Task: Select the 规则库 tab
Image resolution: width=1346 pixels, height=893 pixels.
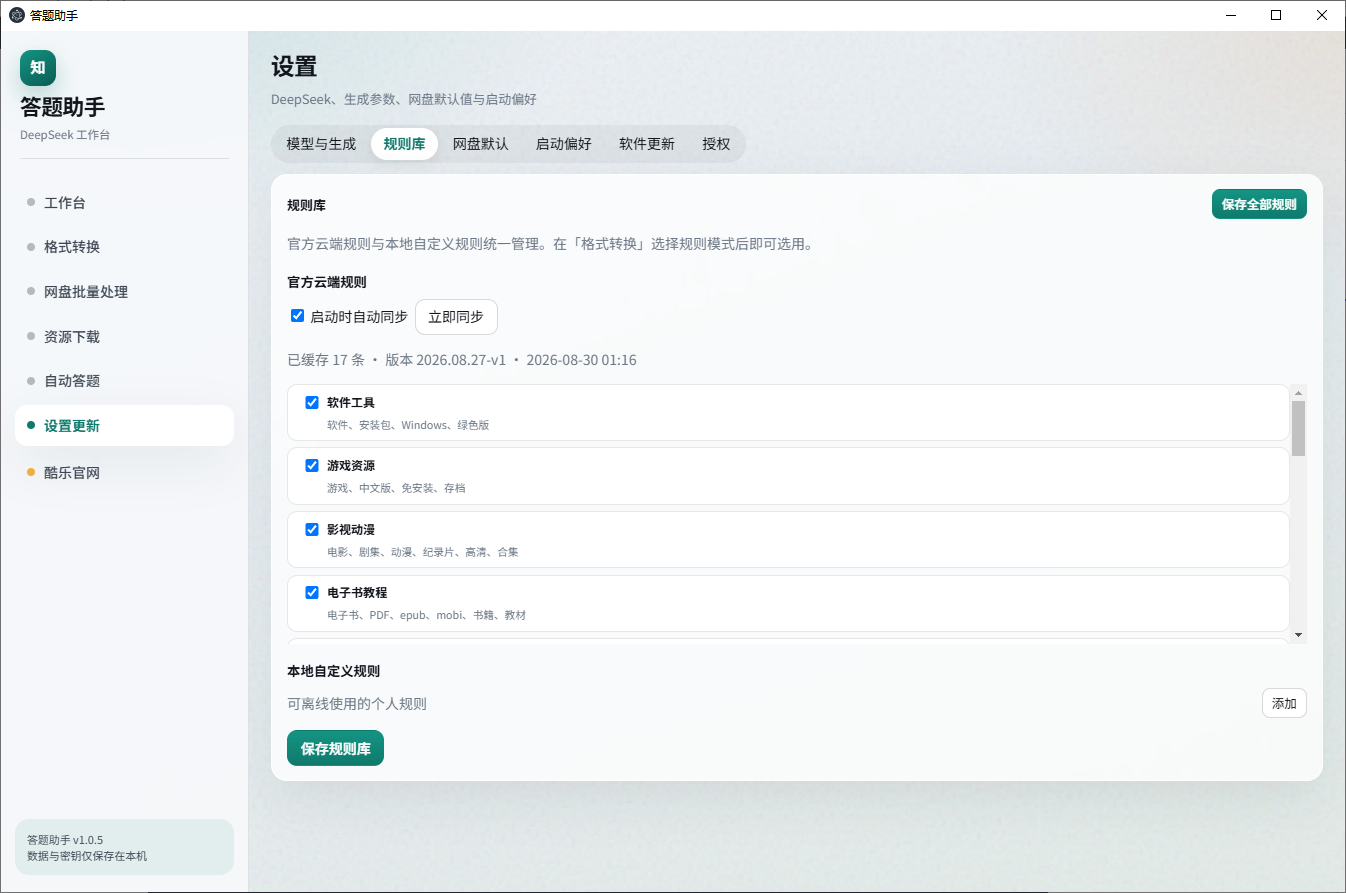Action: [x=404, y=144]
